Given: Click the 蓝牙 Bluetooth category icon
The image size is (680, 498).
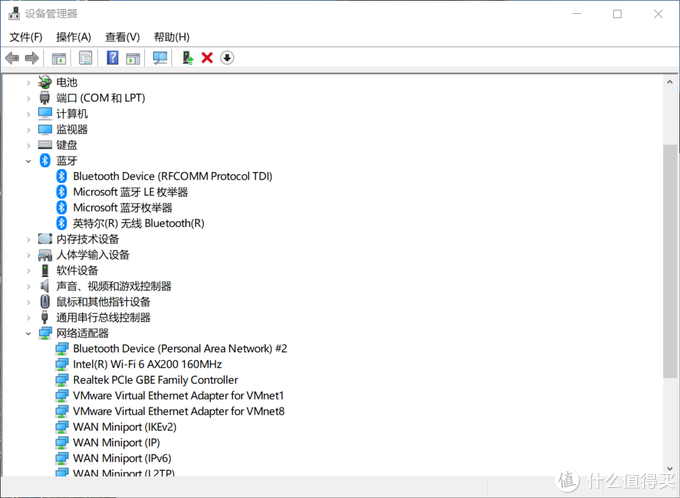Looking at the screenshot, I should click(x=45, y=161).
